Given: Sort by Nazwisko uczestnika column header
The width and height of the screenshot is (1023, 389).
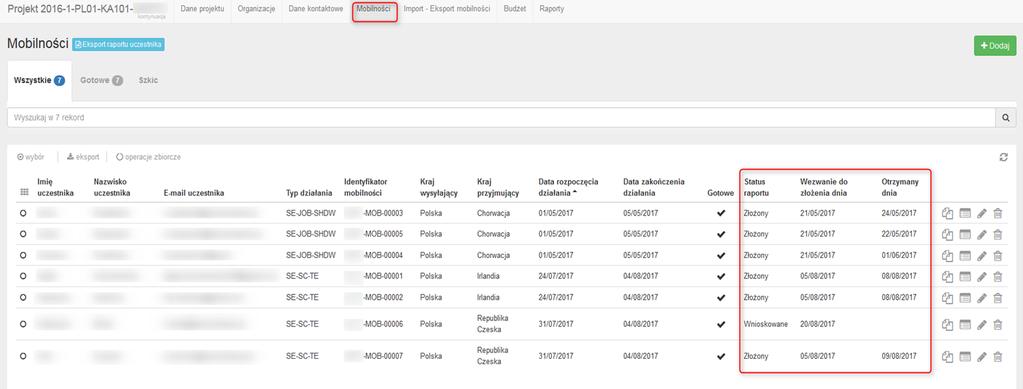Looking at the screenshot, I should pos(112,187).
